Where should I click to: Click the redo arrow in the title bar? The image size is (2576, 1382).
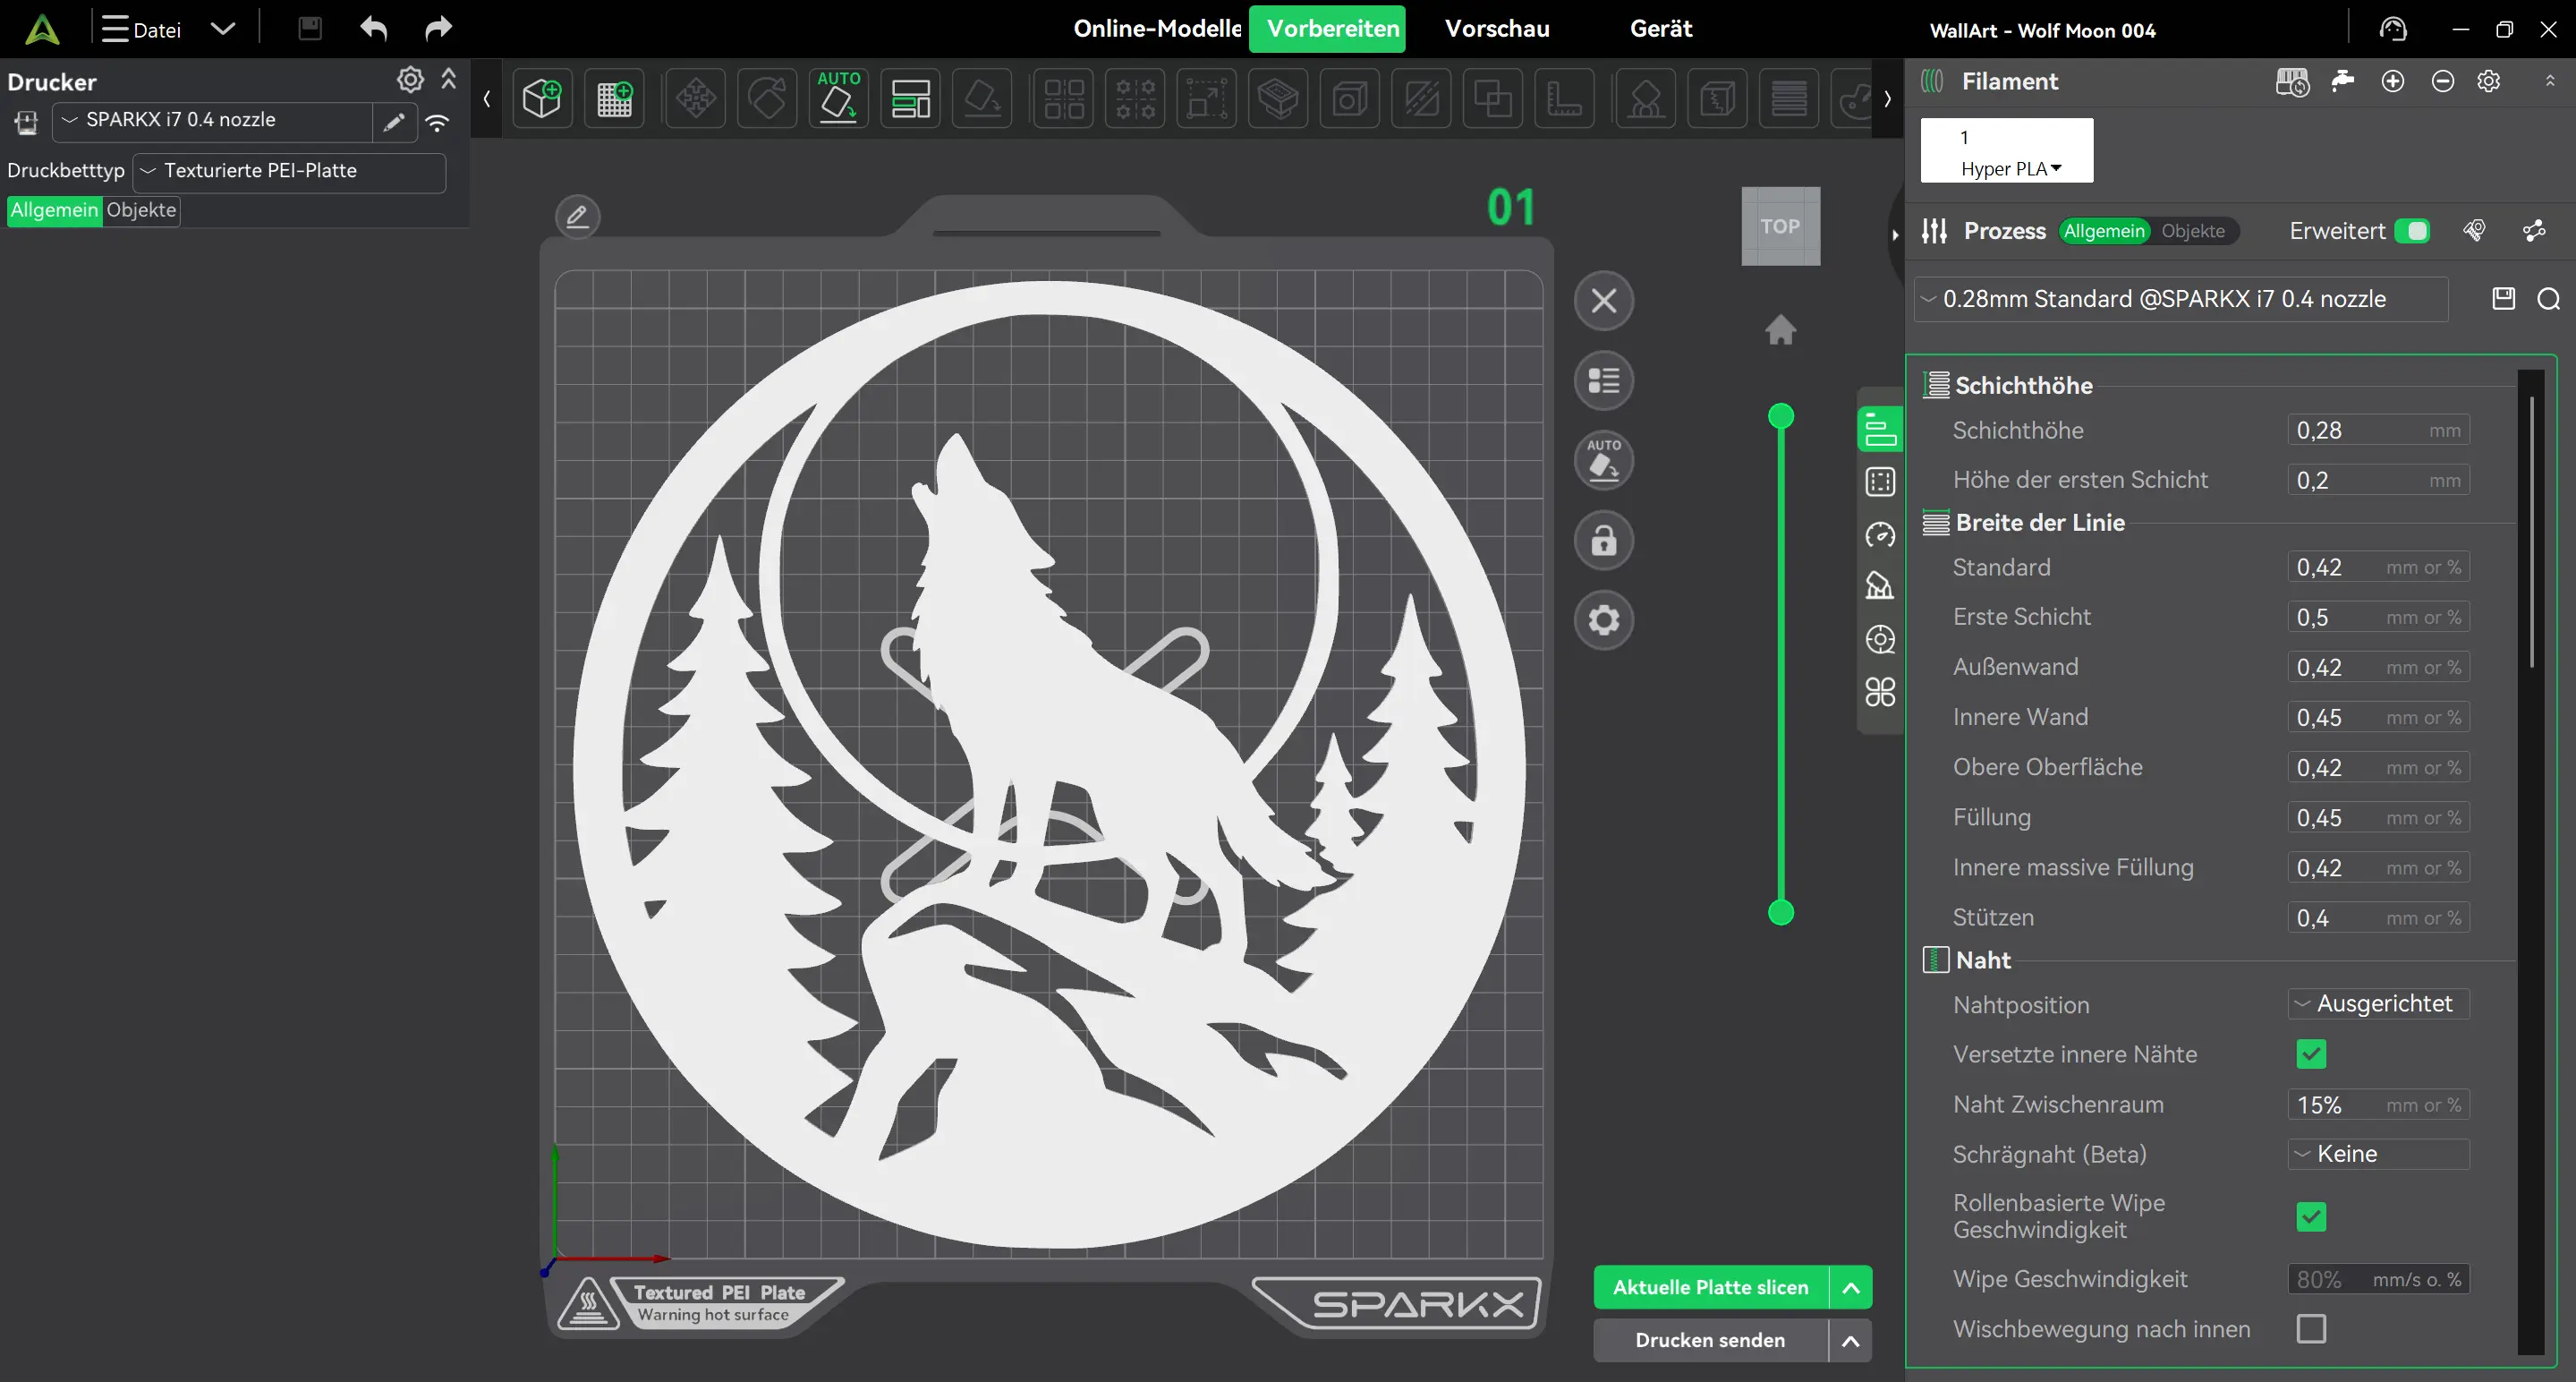[x=438, y=28]
